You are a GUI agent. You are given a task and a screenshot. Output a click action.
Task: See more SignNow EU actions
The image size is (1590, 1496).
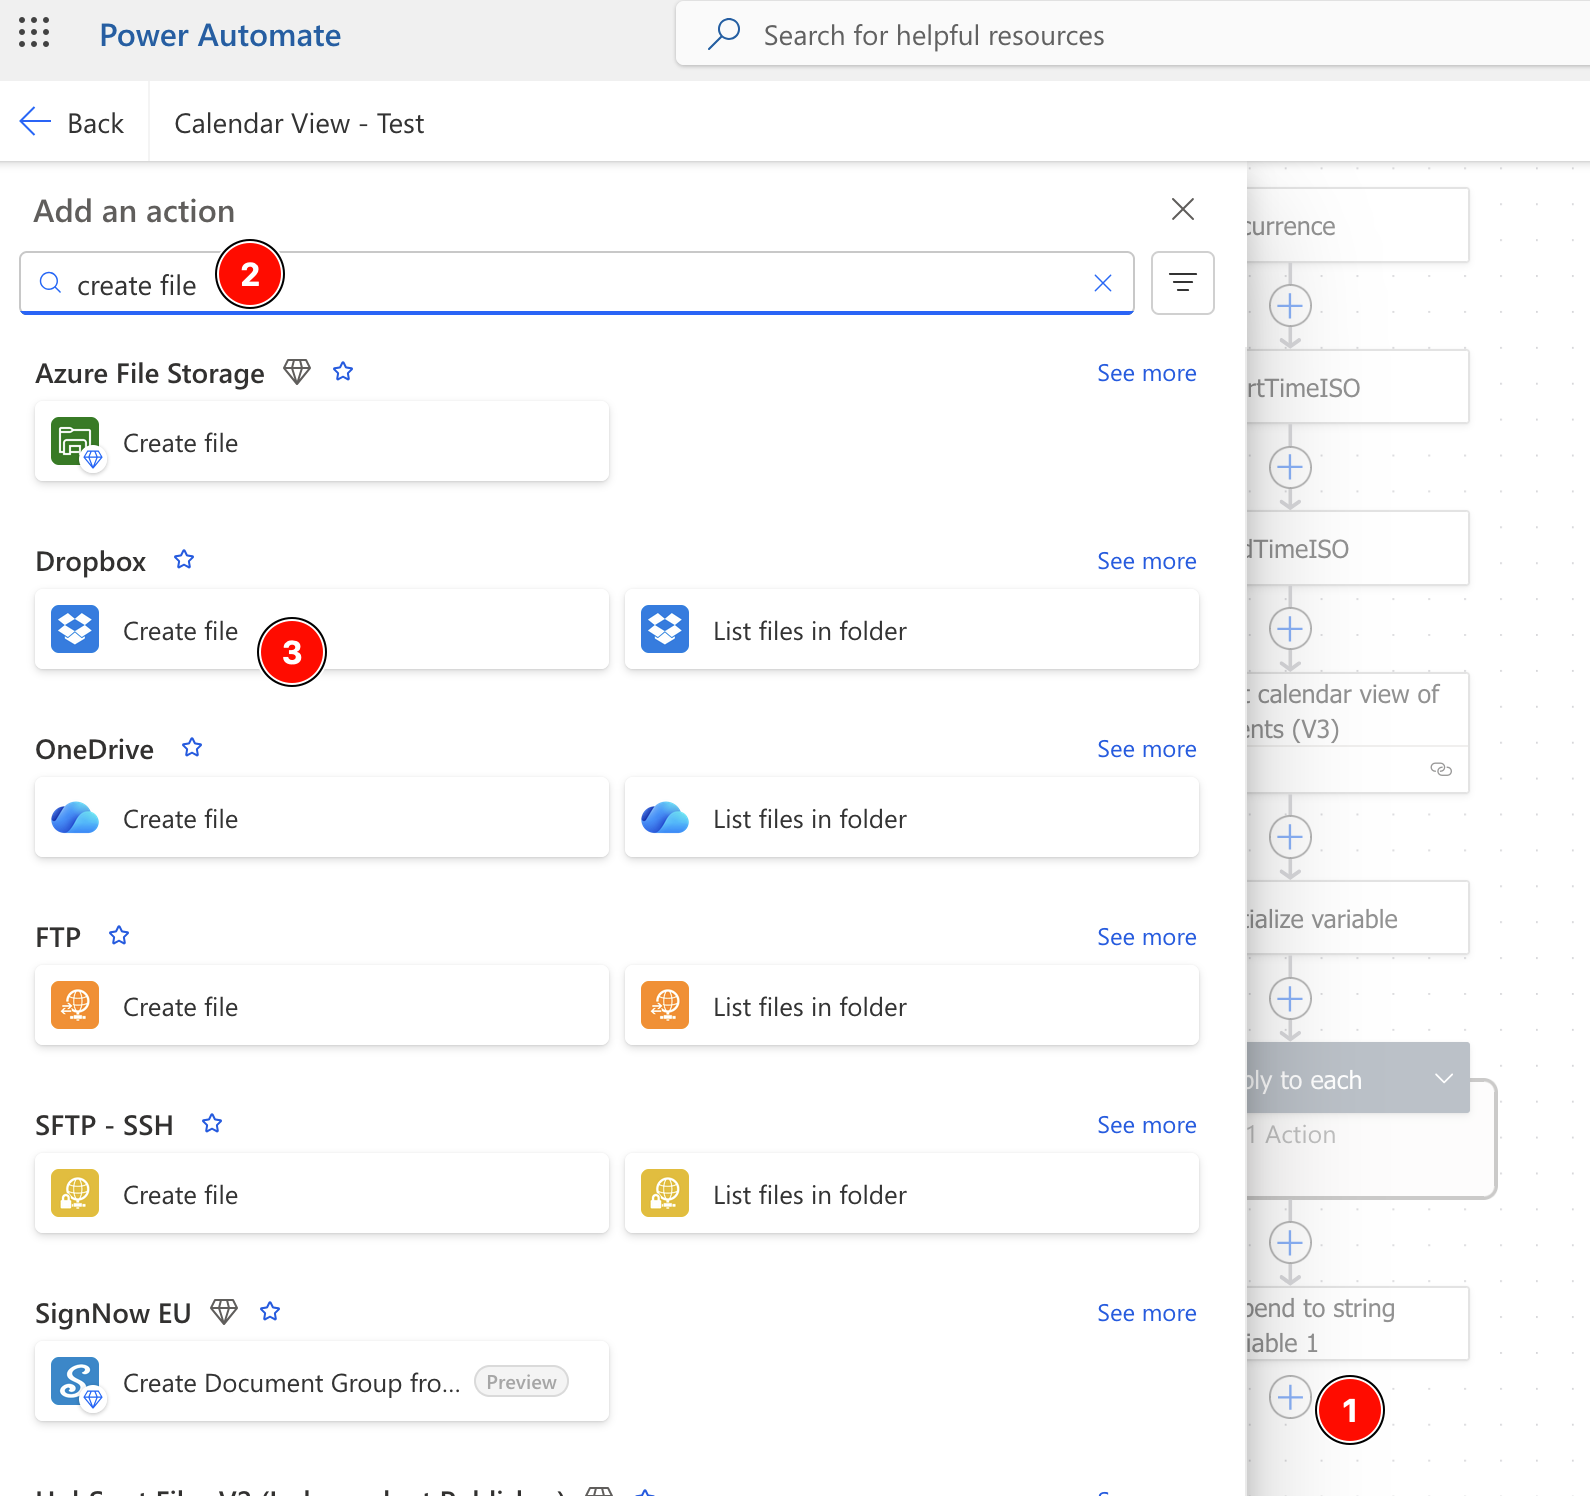coord(1147,1313)
